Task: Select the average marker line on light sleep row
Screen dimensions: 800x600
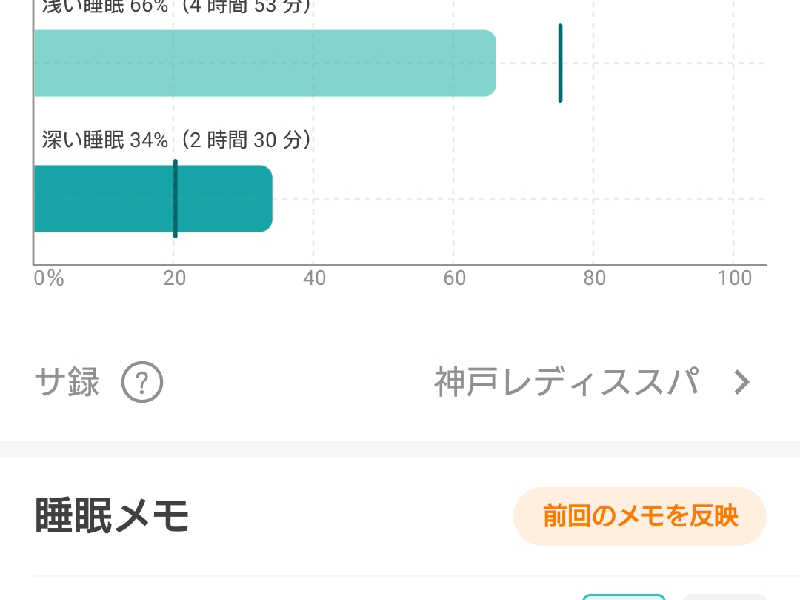Action: tap(560, 63)
